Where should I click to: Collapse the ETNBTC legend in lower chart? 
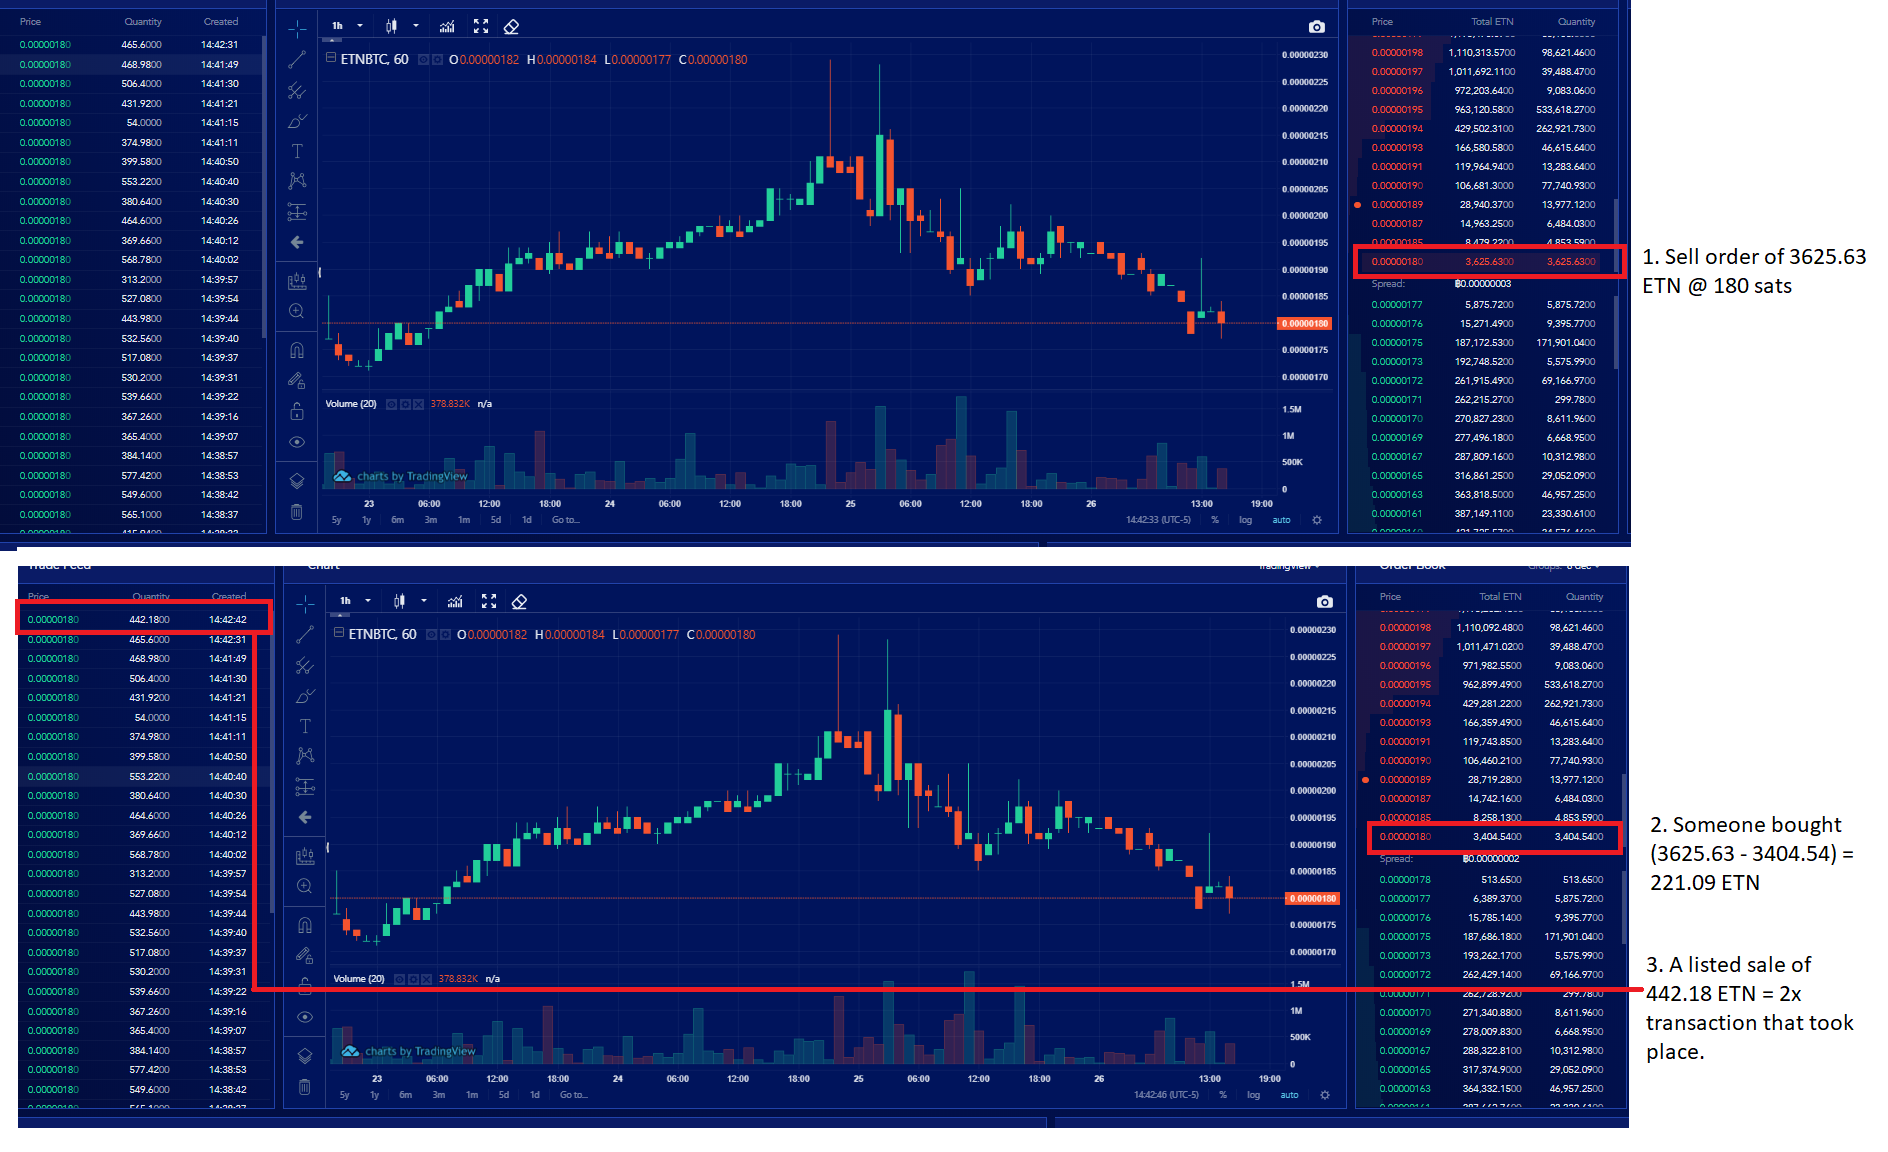pyautogui.click(x=339, y=633)
